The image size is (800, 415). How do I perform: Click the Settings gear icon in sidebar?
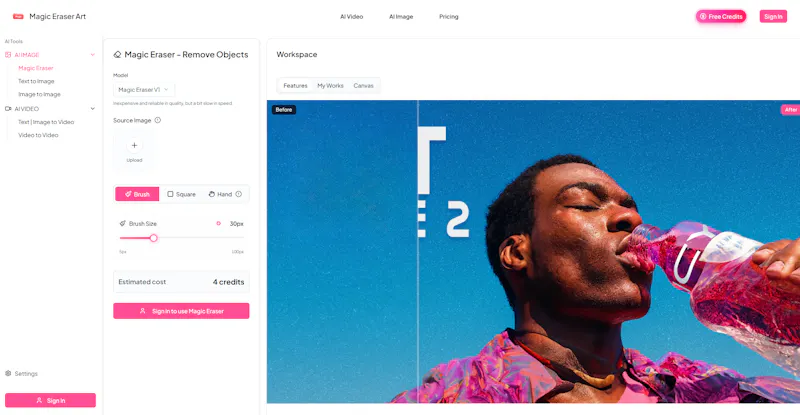(x=8, y=373)
